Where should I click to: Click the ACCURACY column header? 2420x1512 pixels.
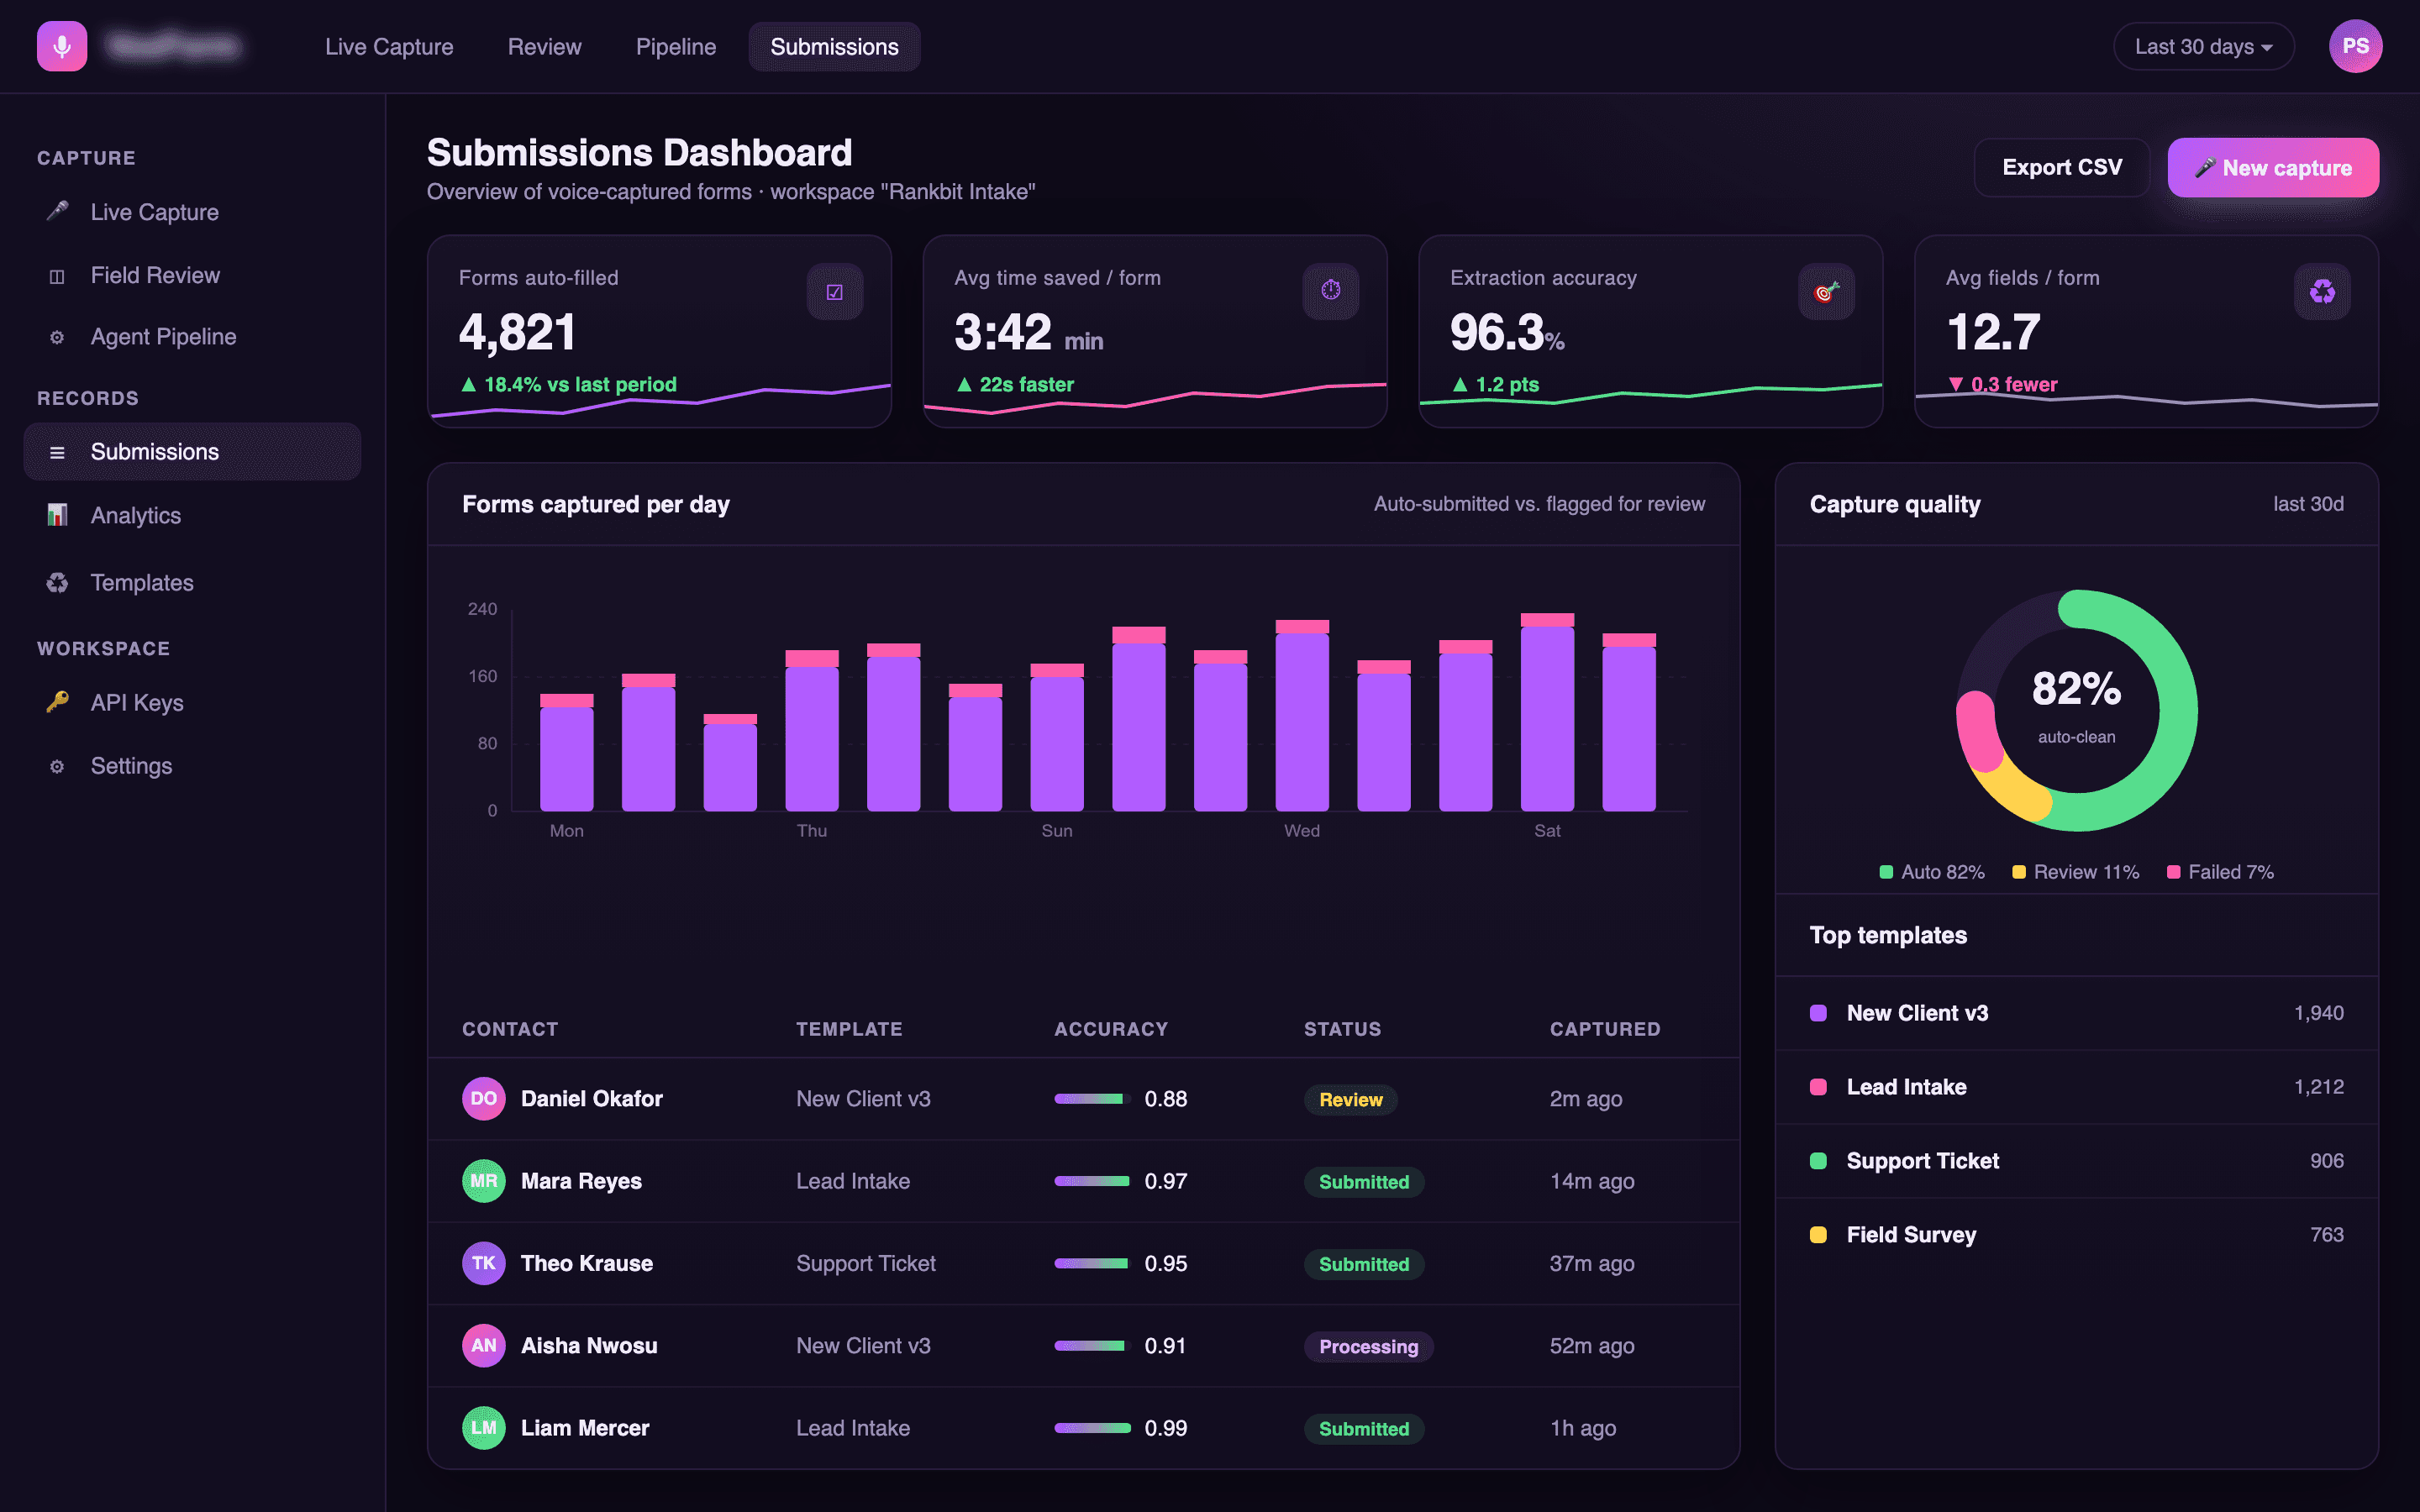point(1110,1029)
